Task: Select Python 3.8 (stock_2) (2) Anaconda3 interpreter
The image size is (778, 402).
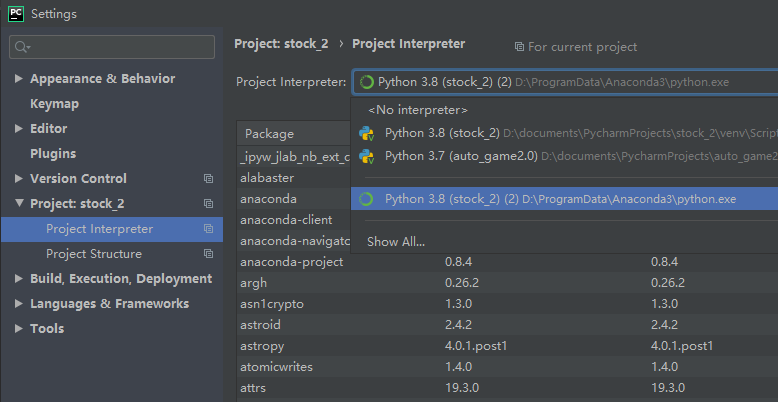Action: click(x=564, y=199)
